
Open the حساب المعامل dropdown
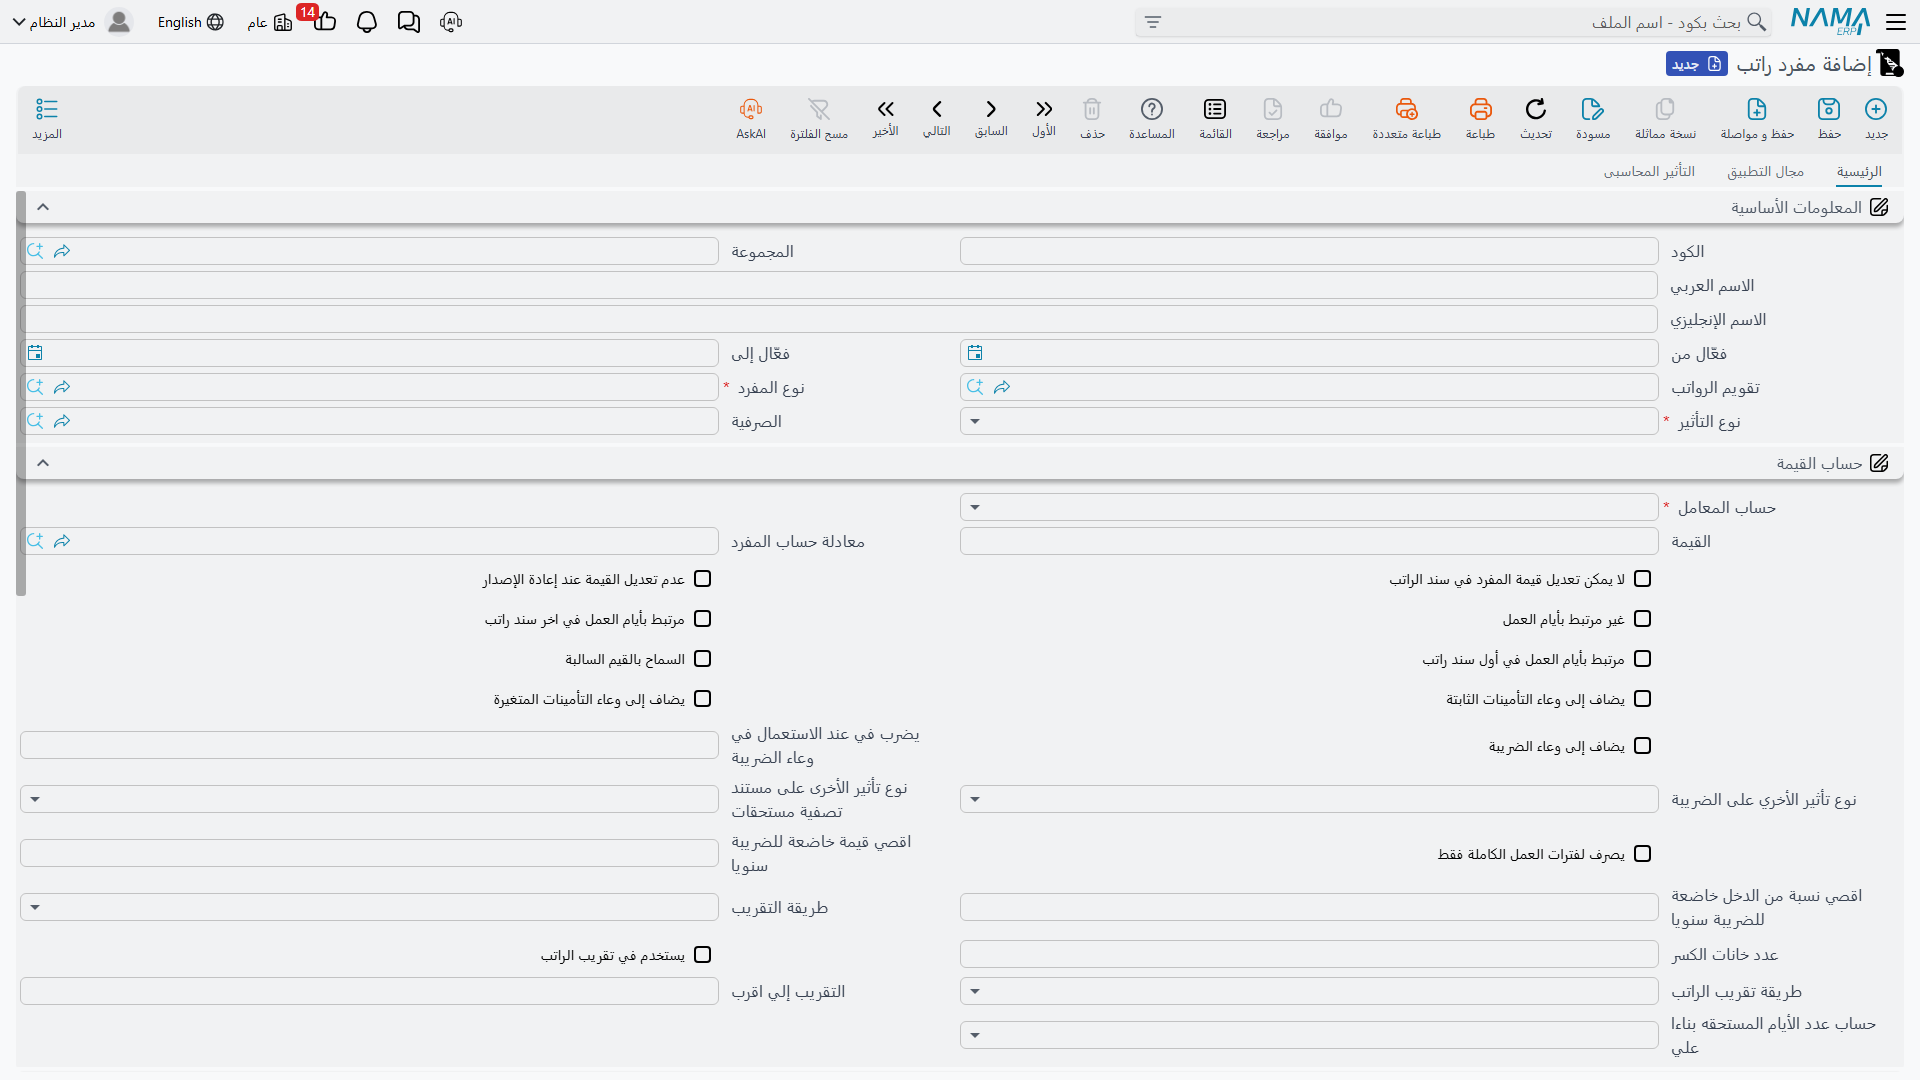(1309, 507)
